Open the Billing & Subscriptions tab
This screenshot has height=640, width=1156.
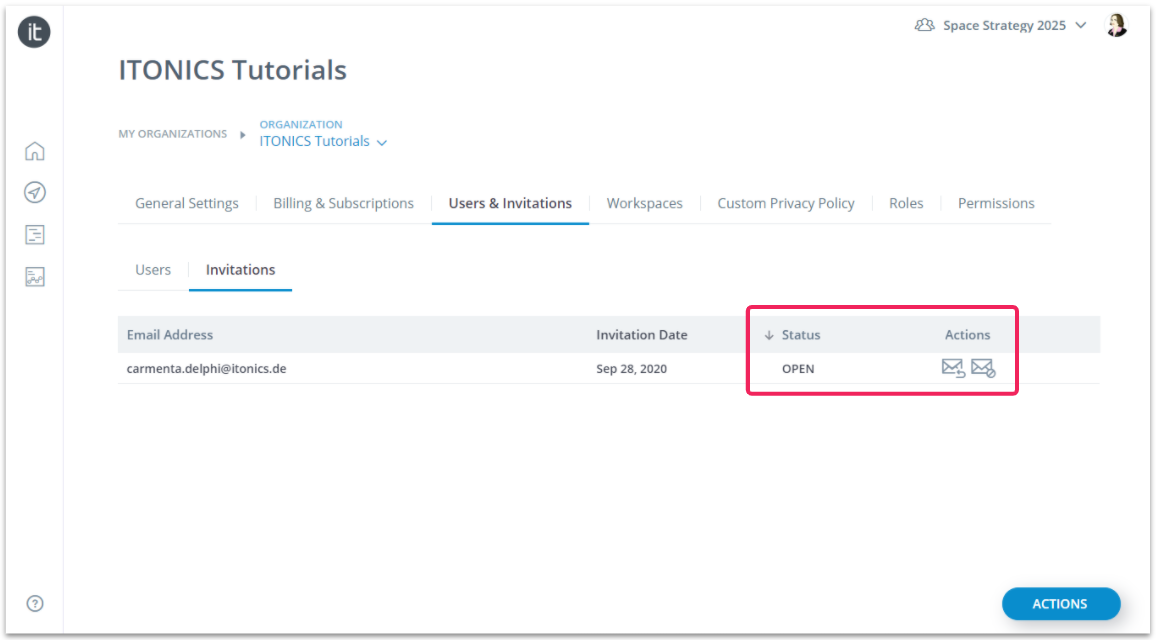tap(344, 204)
